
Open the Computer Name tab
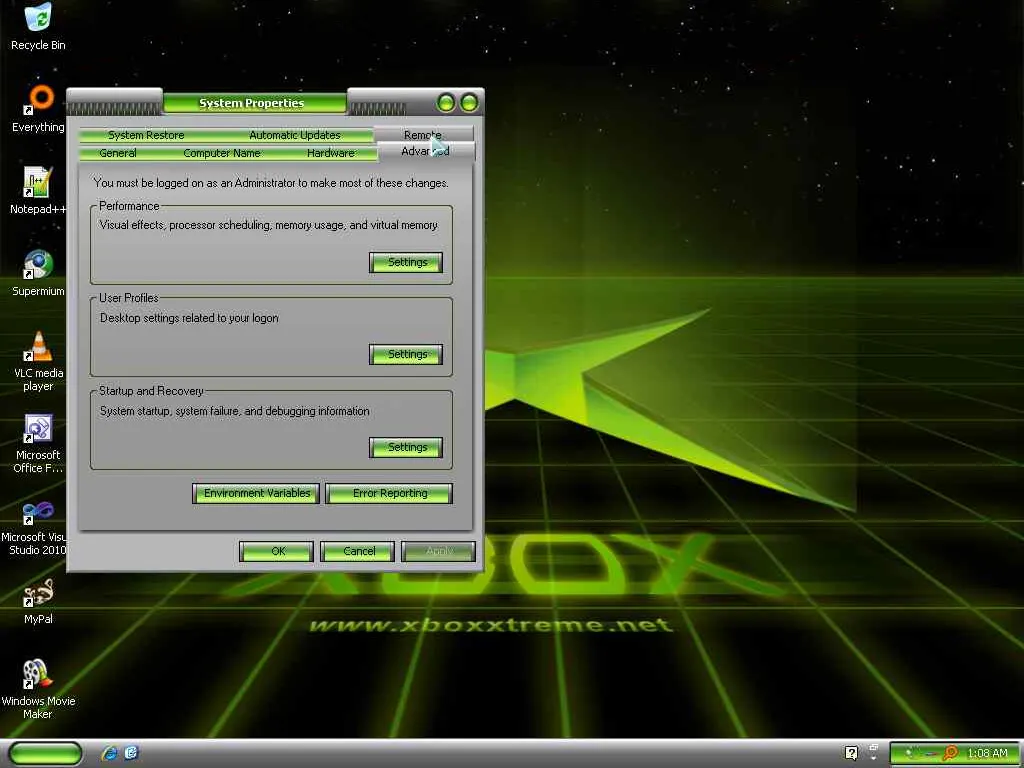pos(222,153)
